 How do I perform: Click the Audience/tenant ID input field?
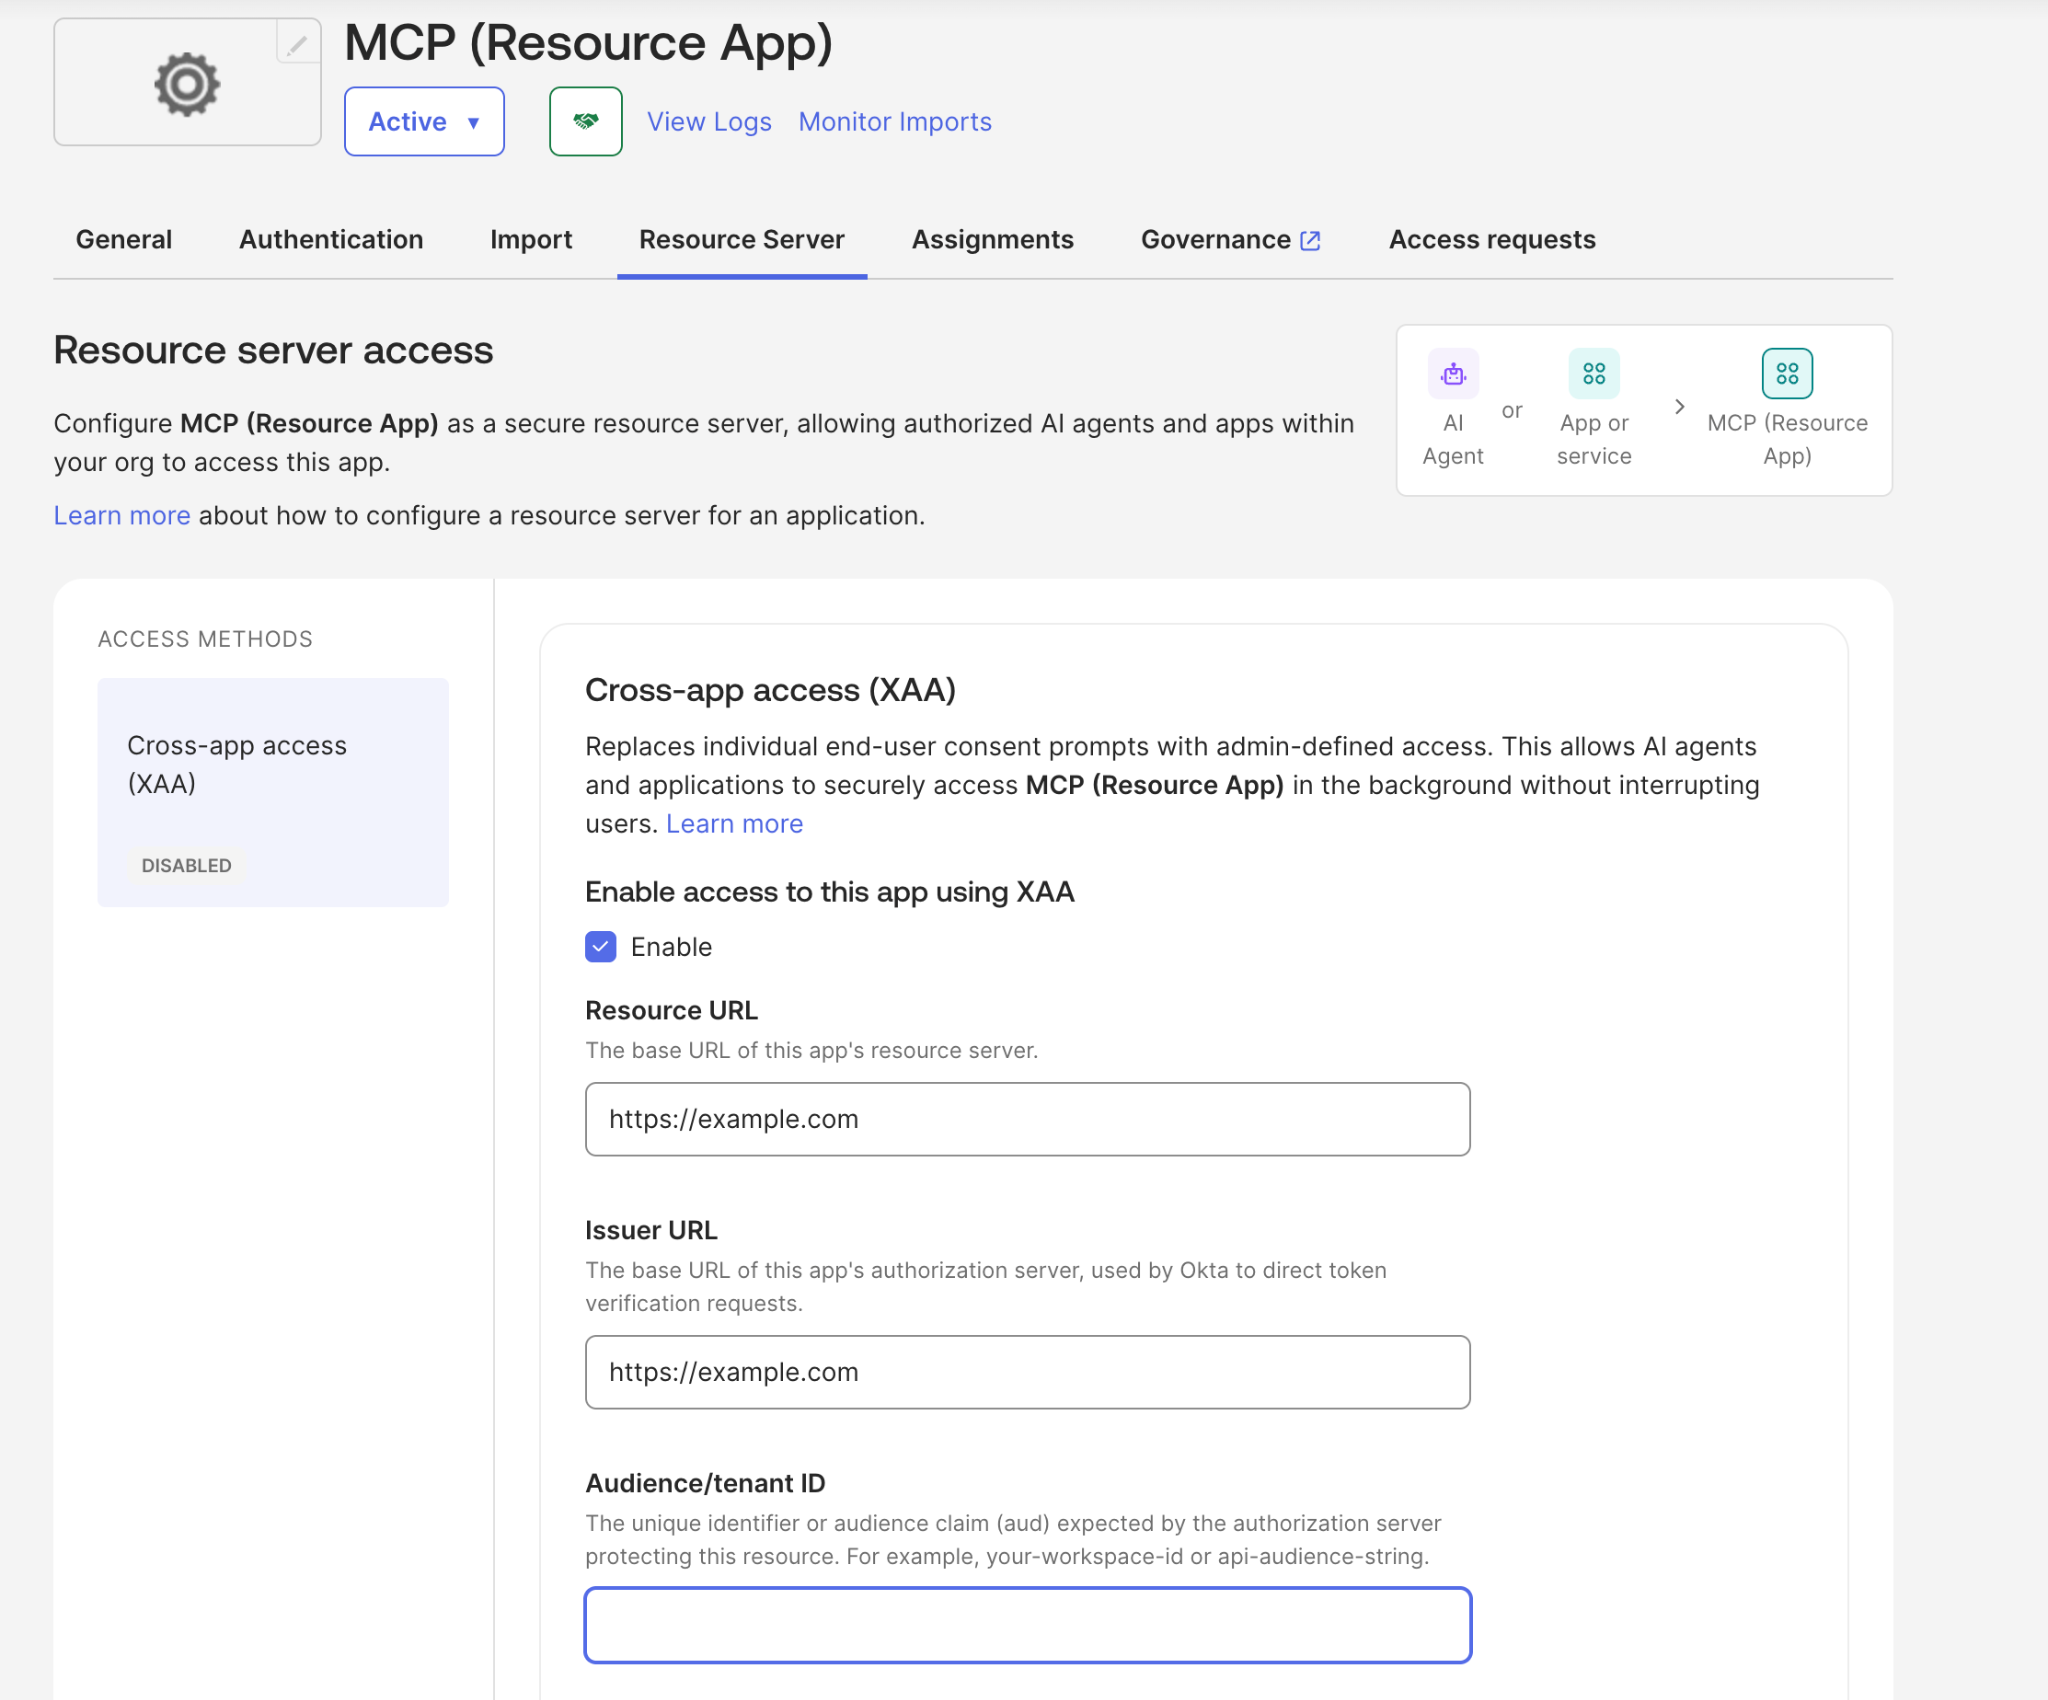tap(1028, 1625)
